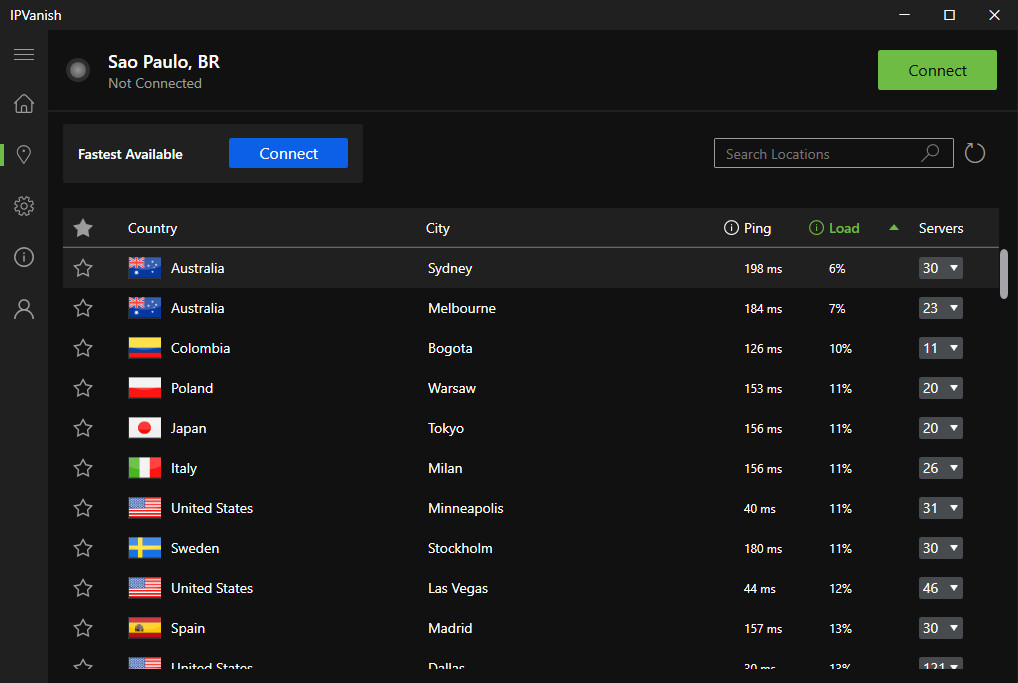Screen dimensions: 1018x683
Task: Expand Las Vegas servers dropdown
Action: (x=941, y=588)
